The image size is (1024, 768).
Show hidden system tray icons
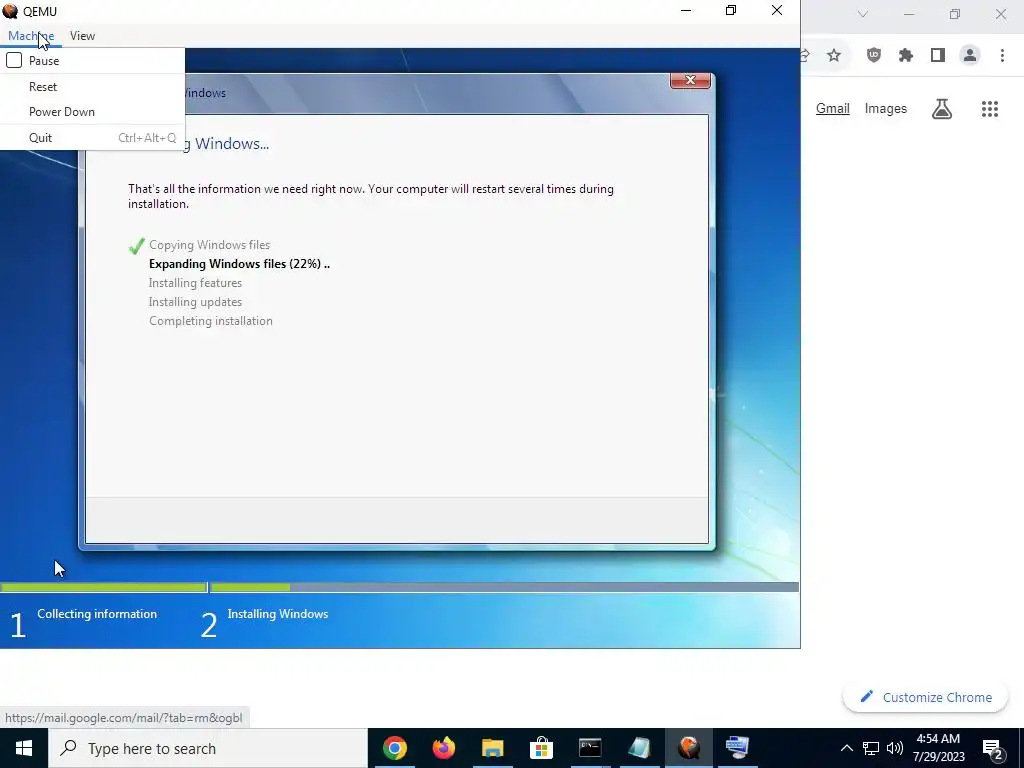pos(846,748)
